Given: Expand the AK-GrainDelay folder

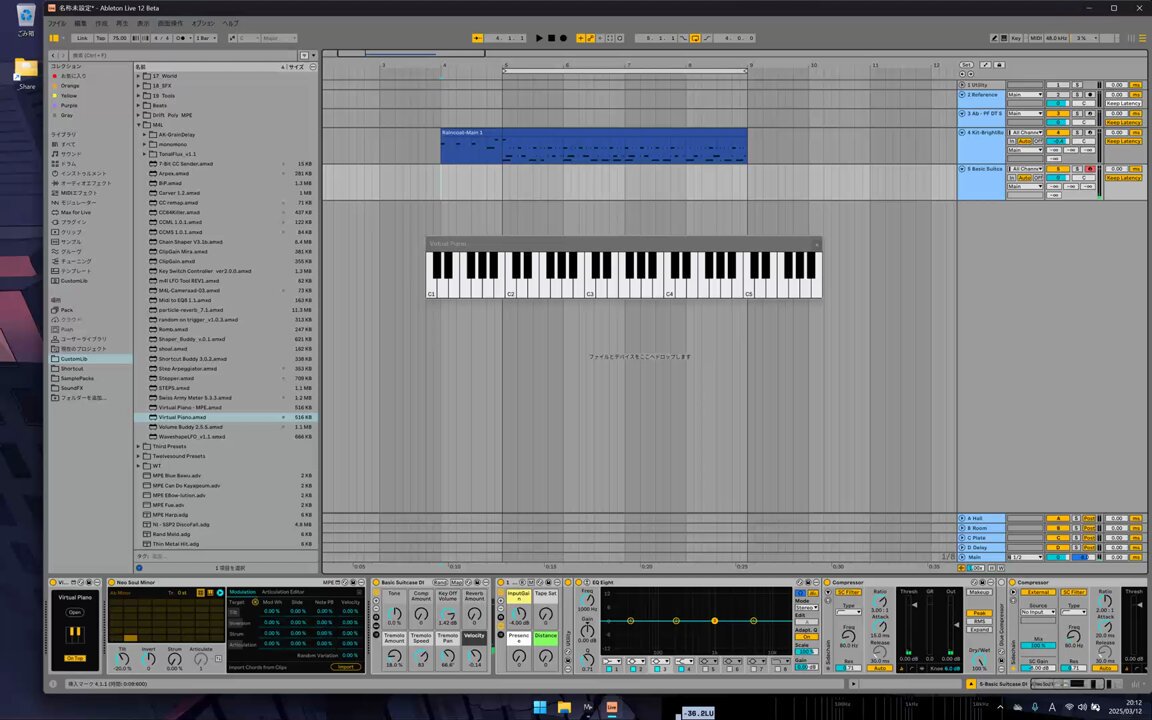Looking at the screenshot, I should tap(145, 134).
